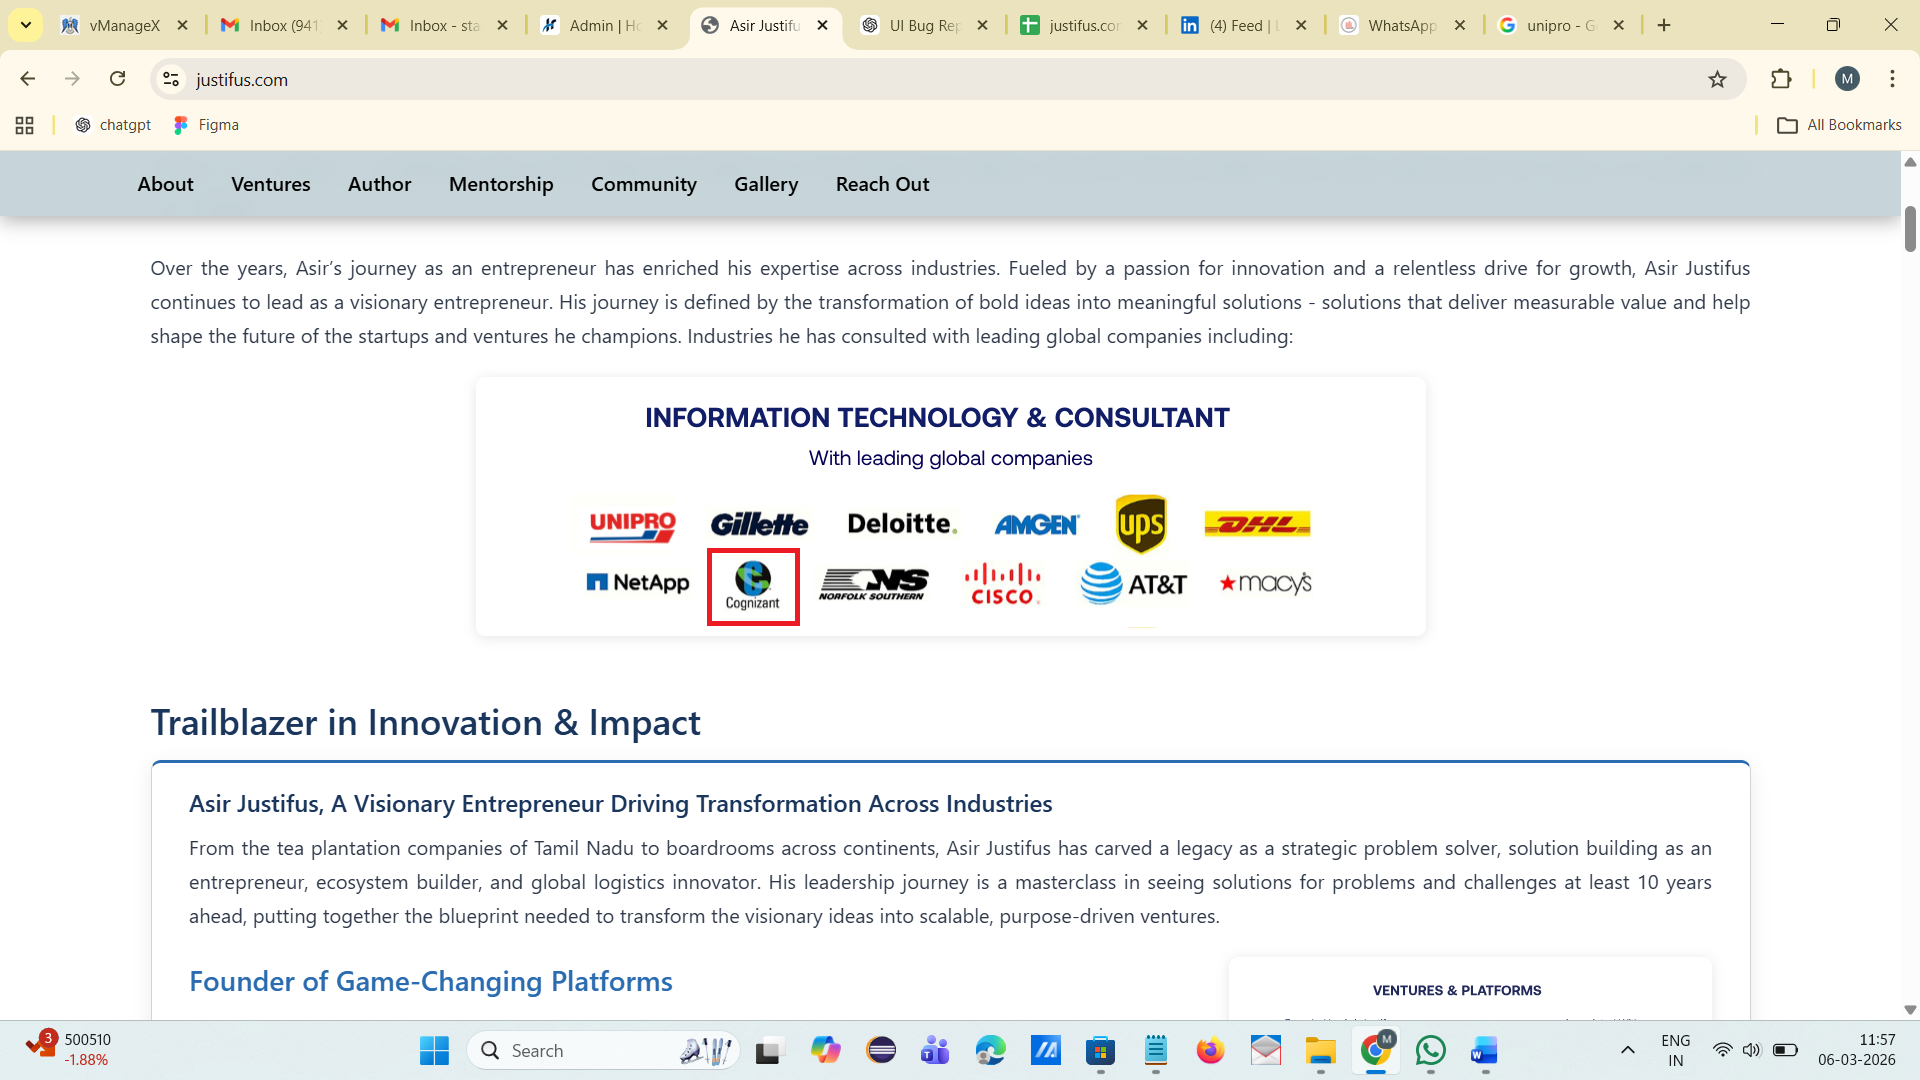Bookmark this page with star icon
The image size is (1920, 1080).
pyautogui.click(x=1717, y=79)
